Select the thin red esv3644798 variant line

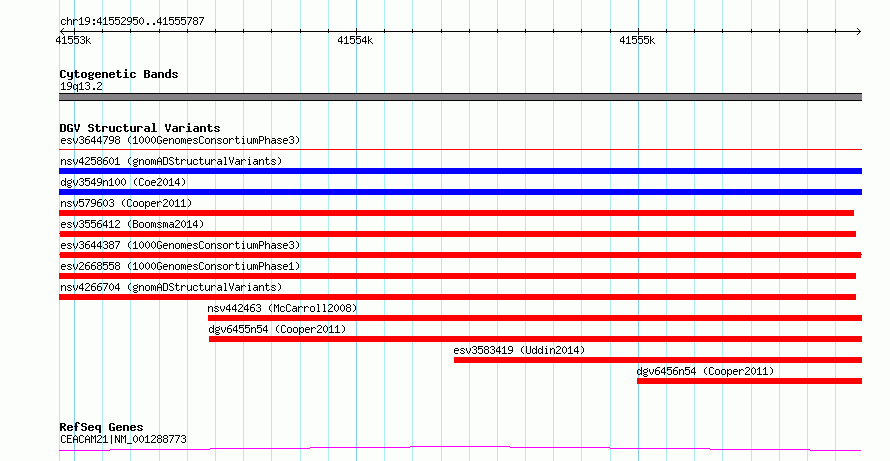coord(460,150)
